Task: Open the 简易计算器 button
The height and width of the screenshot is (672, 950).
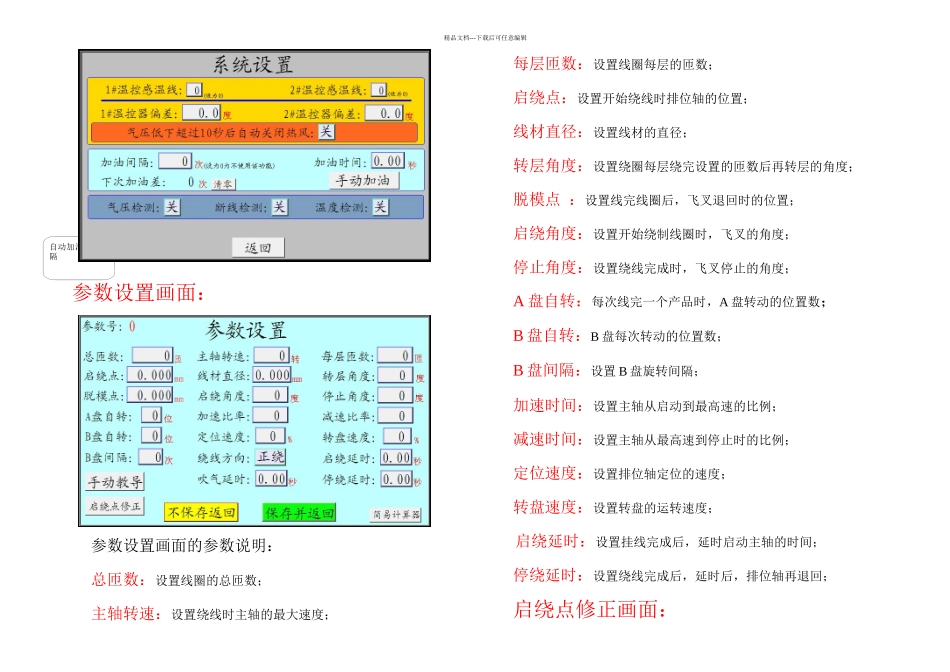Action: tap(396, 514)
